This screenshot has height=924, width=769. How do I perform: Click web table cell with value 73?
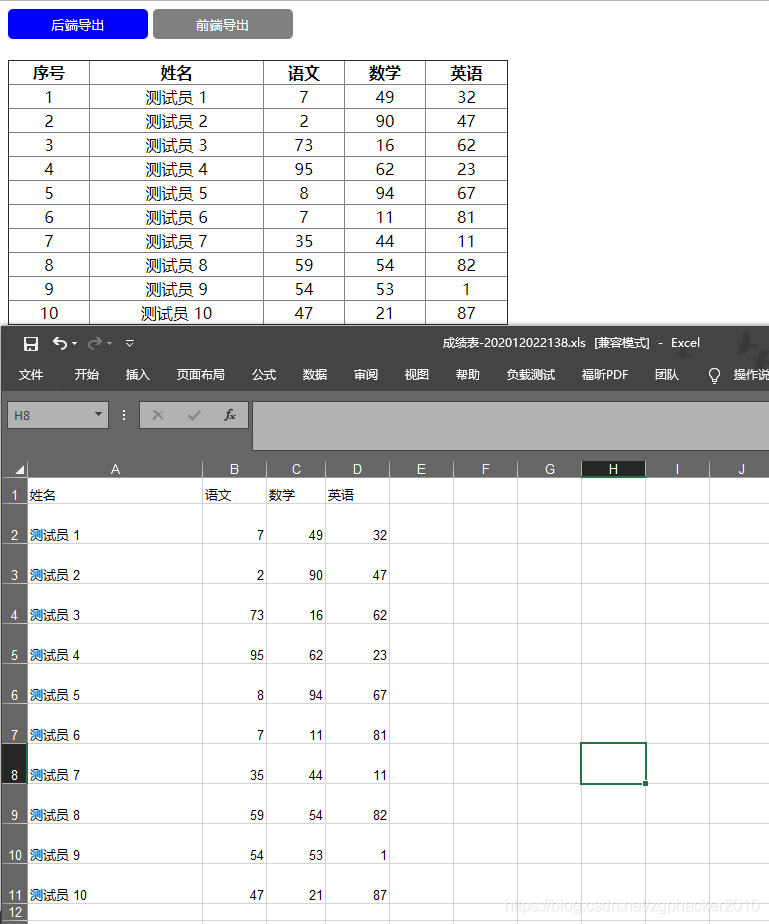click(303, 145)
